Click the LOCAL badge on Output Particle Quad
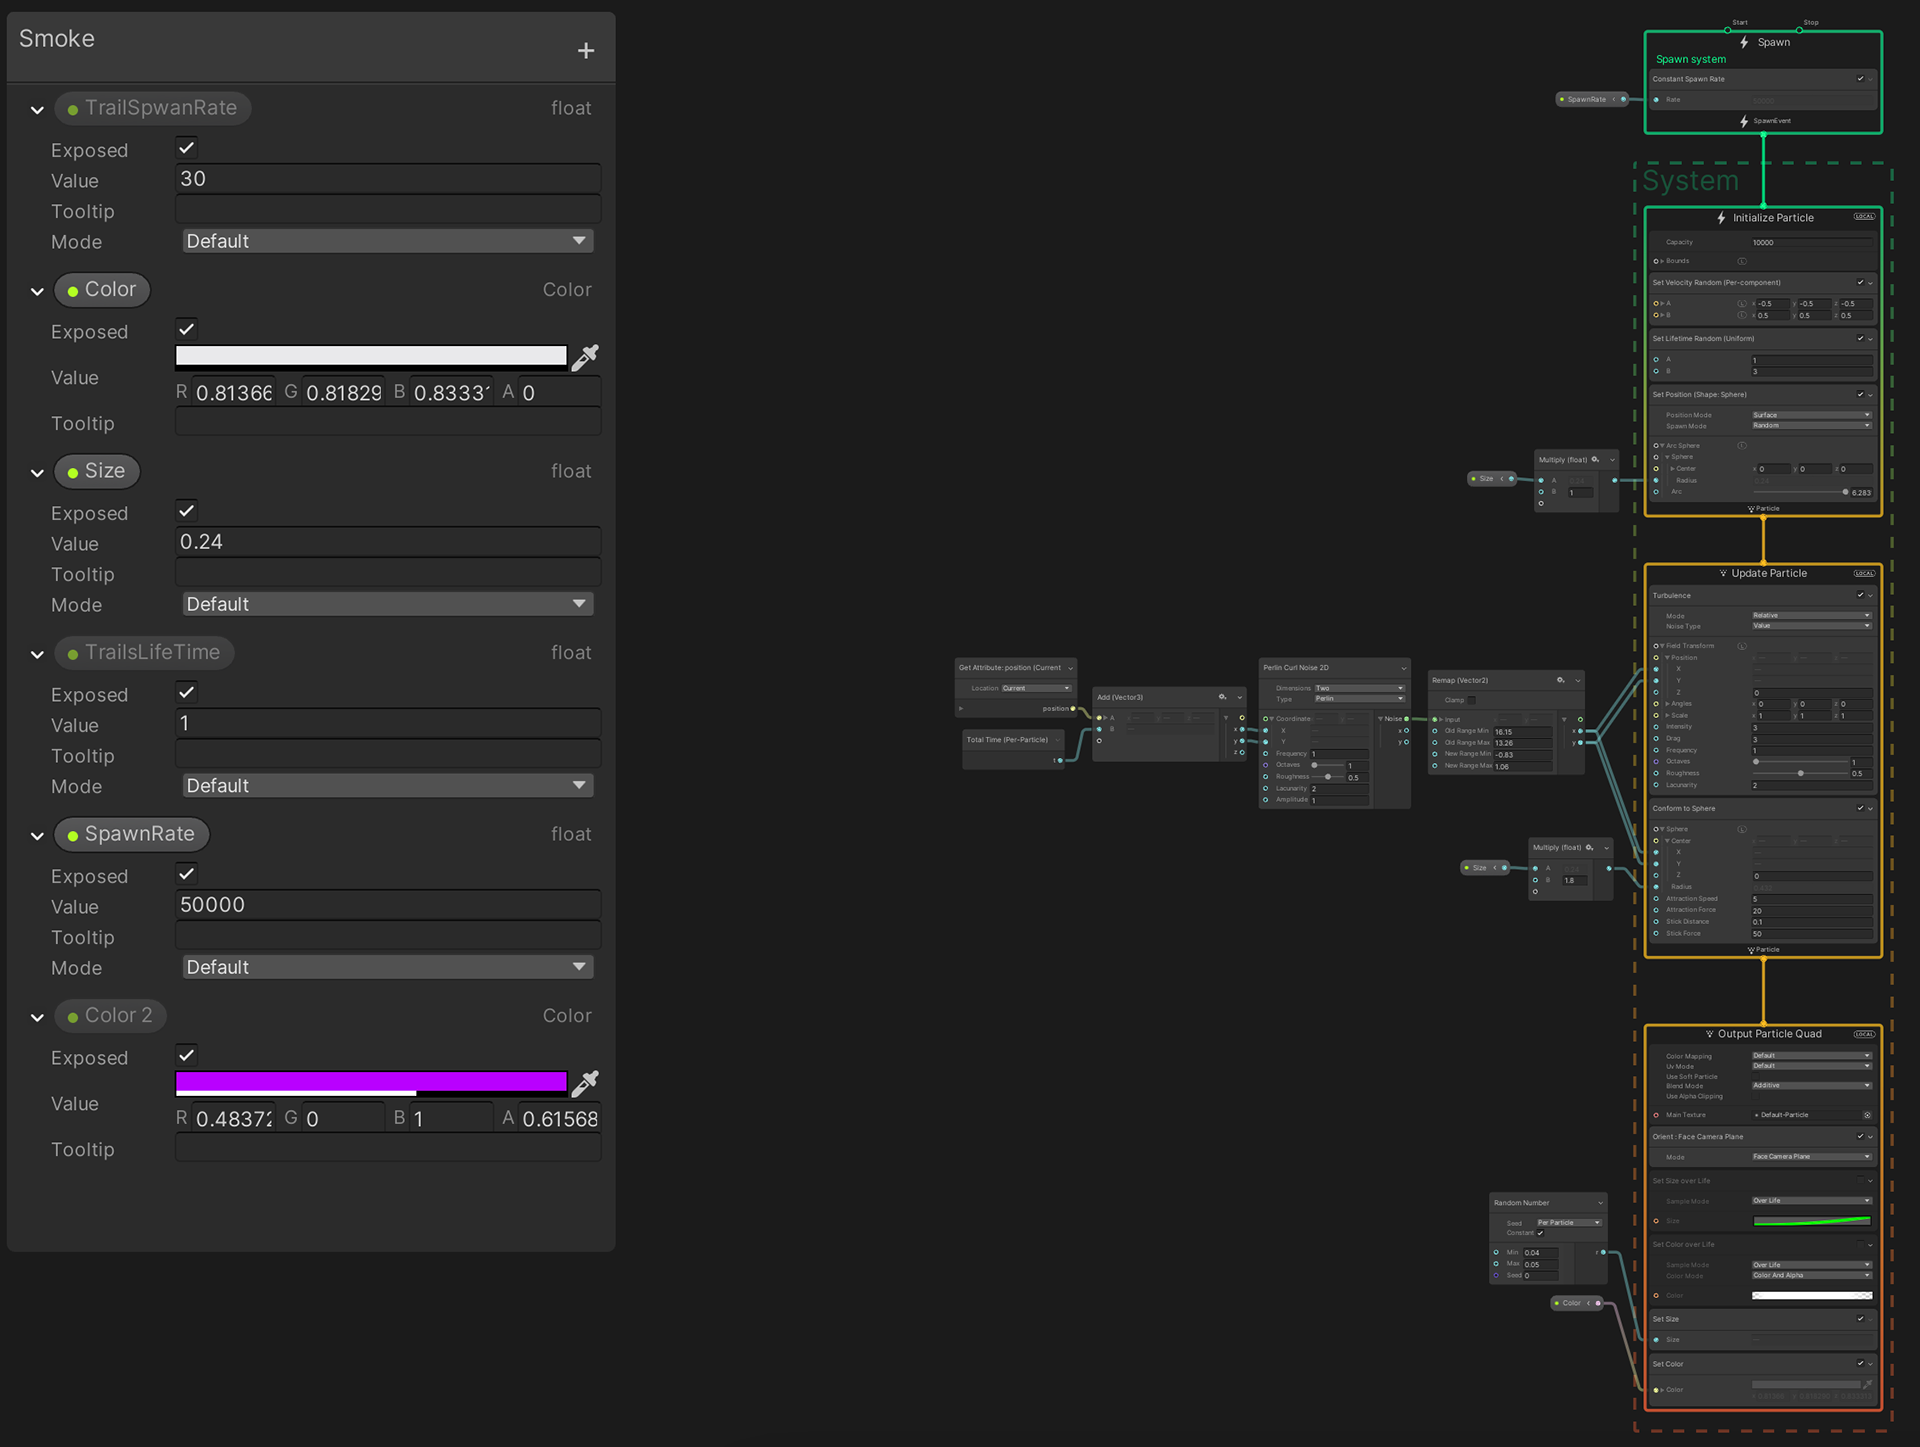 [x=1864, y=1034]
